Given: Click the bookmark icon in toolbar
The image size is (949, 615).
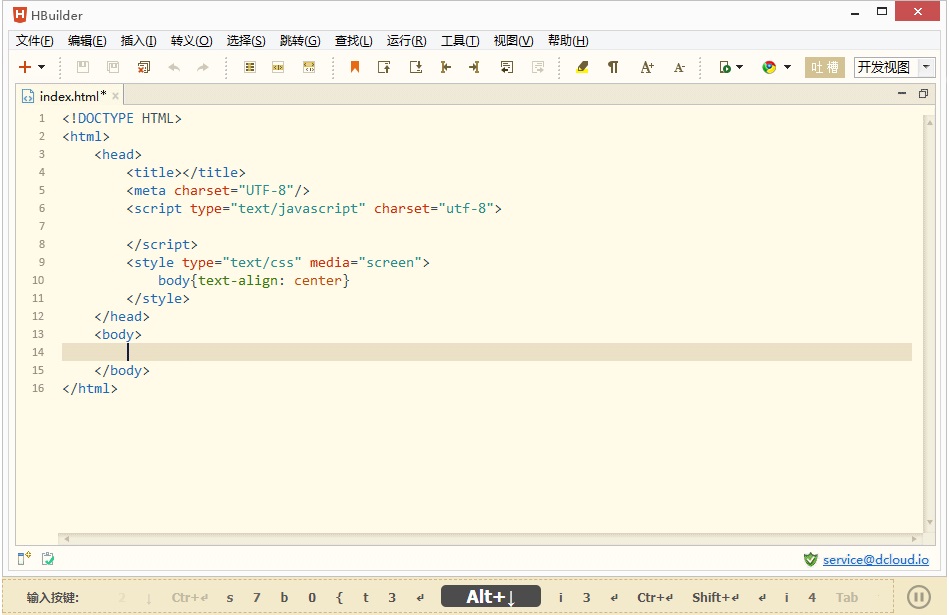Looking at the screenshot, I should 354,67.
